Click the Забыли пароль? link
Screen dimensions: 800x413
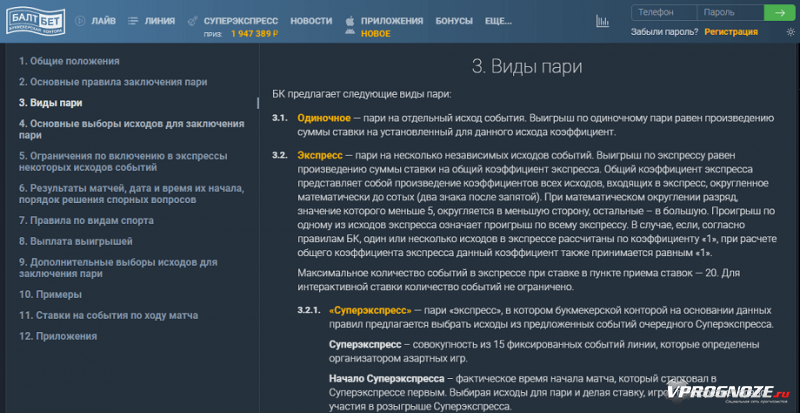click(664, 32)
